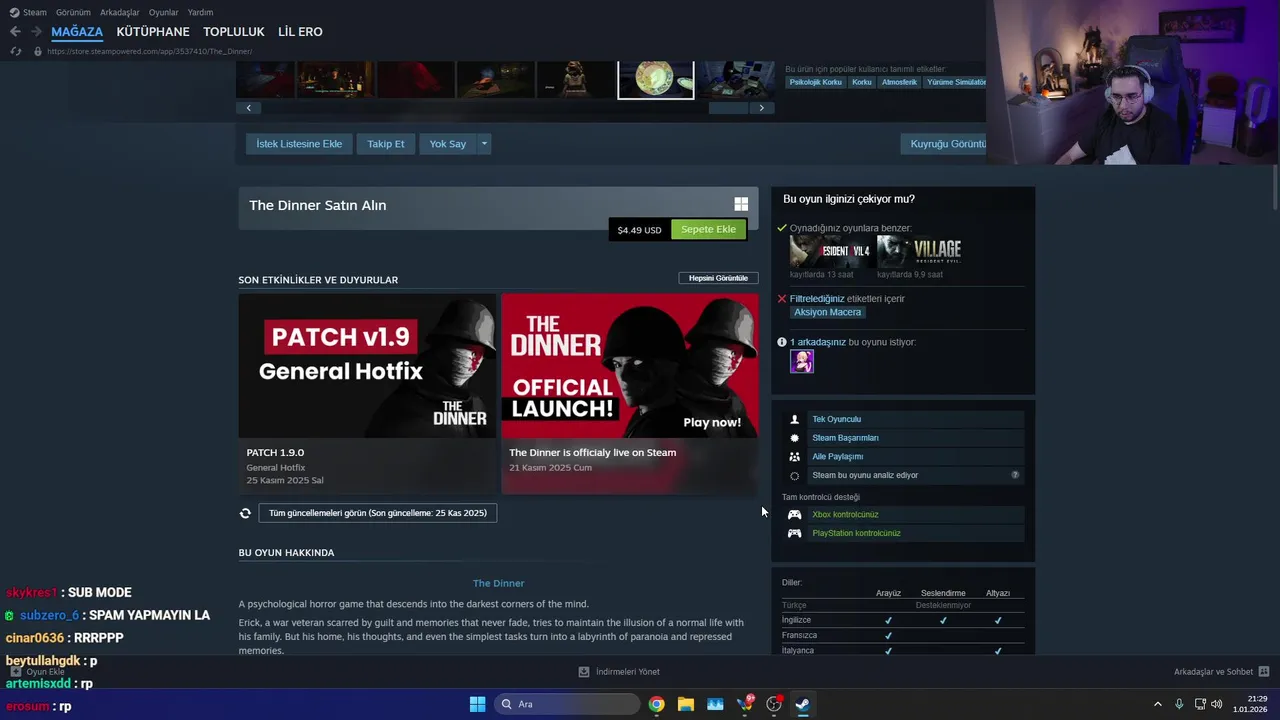Open the Atmosferik tag
Viewport: 1280px width, 720px height.
tap(899, 82)
